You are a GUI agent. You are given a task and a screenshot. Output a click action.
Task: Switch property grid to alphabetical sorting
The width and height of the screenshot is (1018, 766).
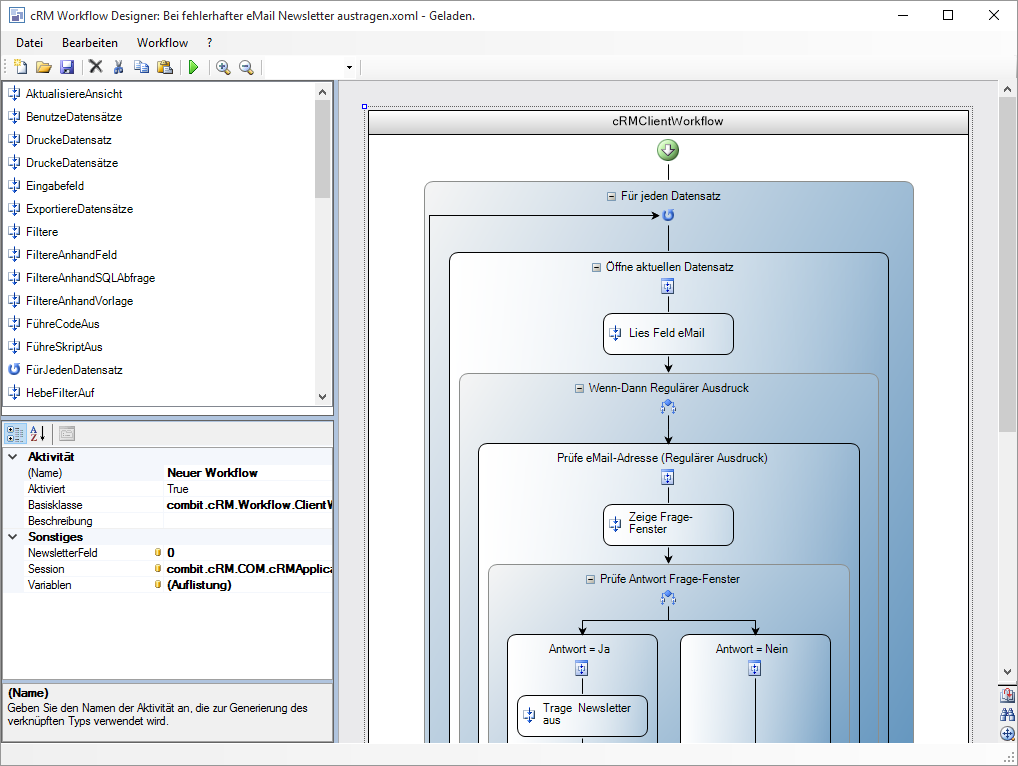(x=37, y=434)
